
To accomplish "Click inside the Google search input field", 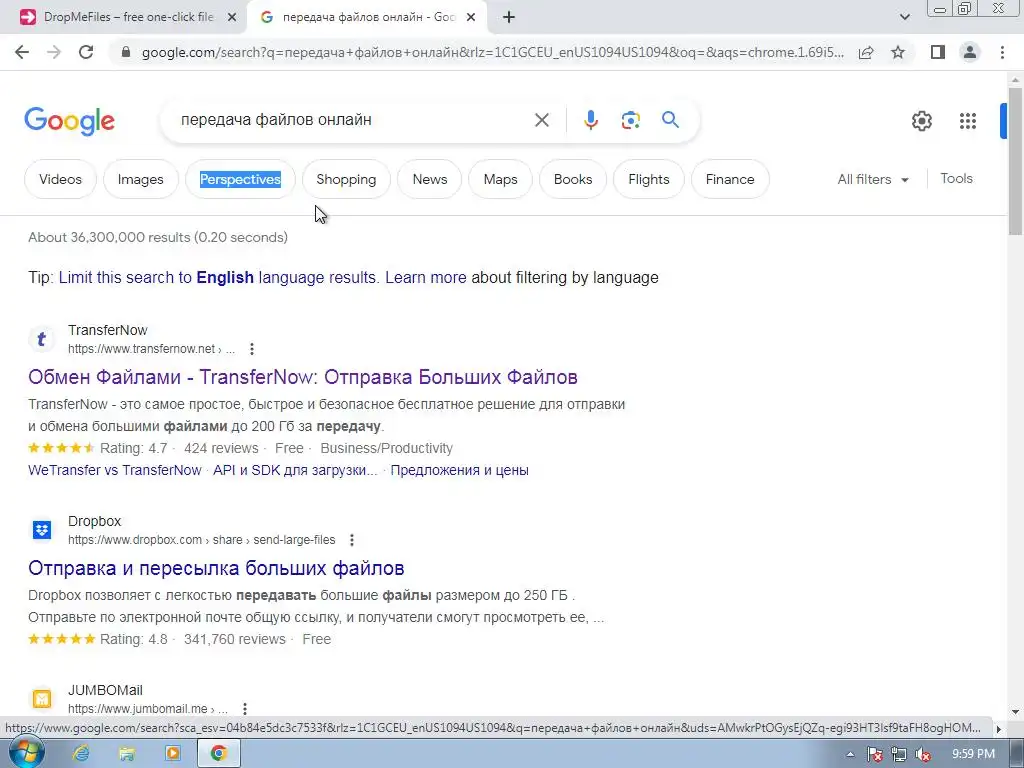I will pos(353,120).
